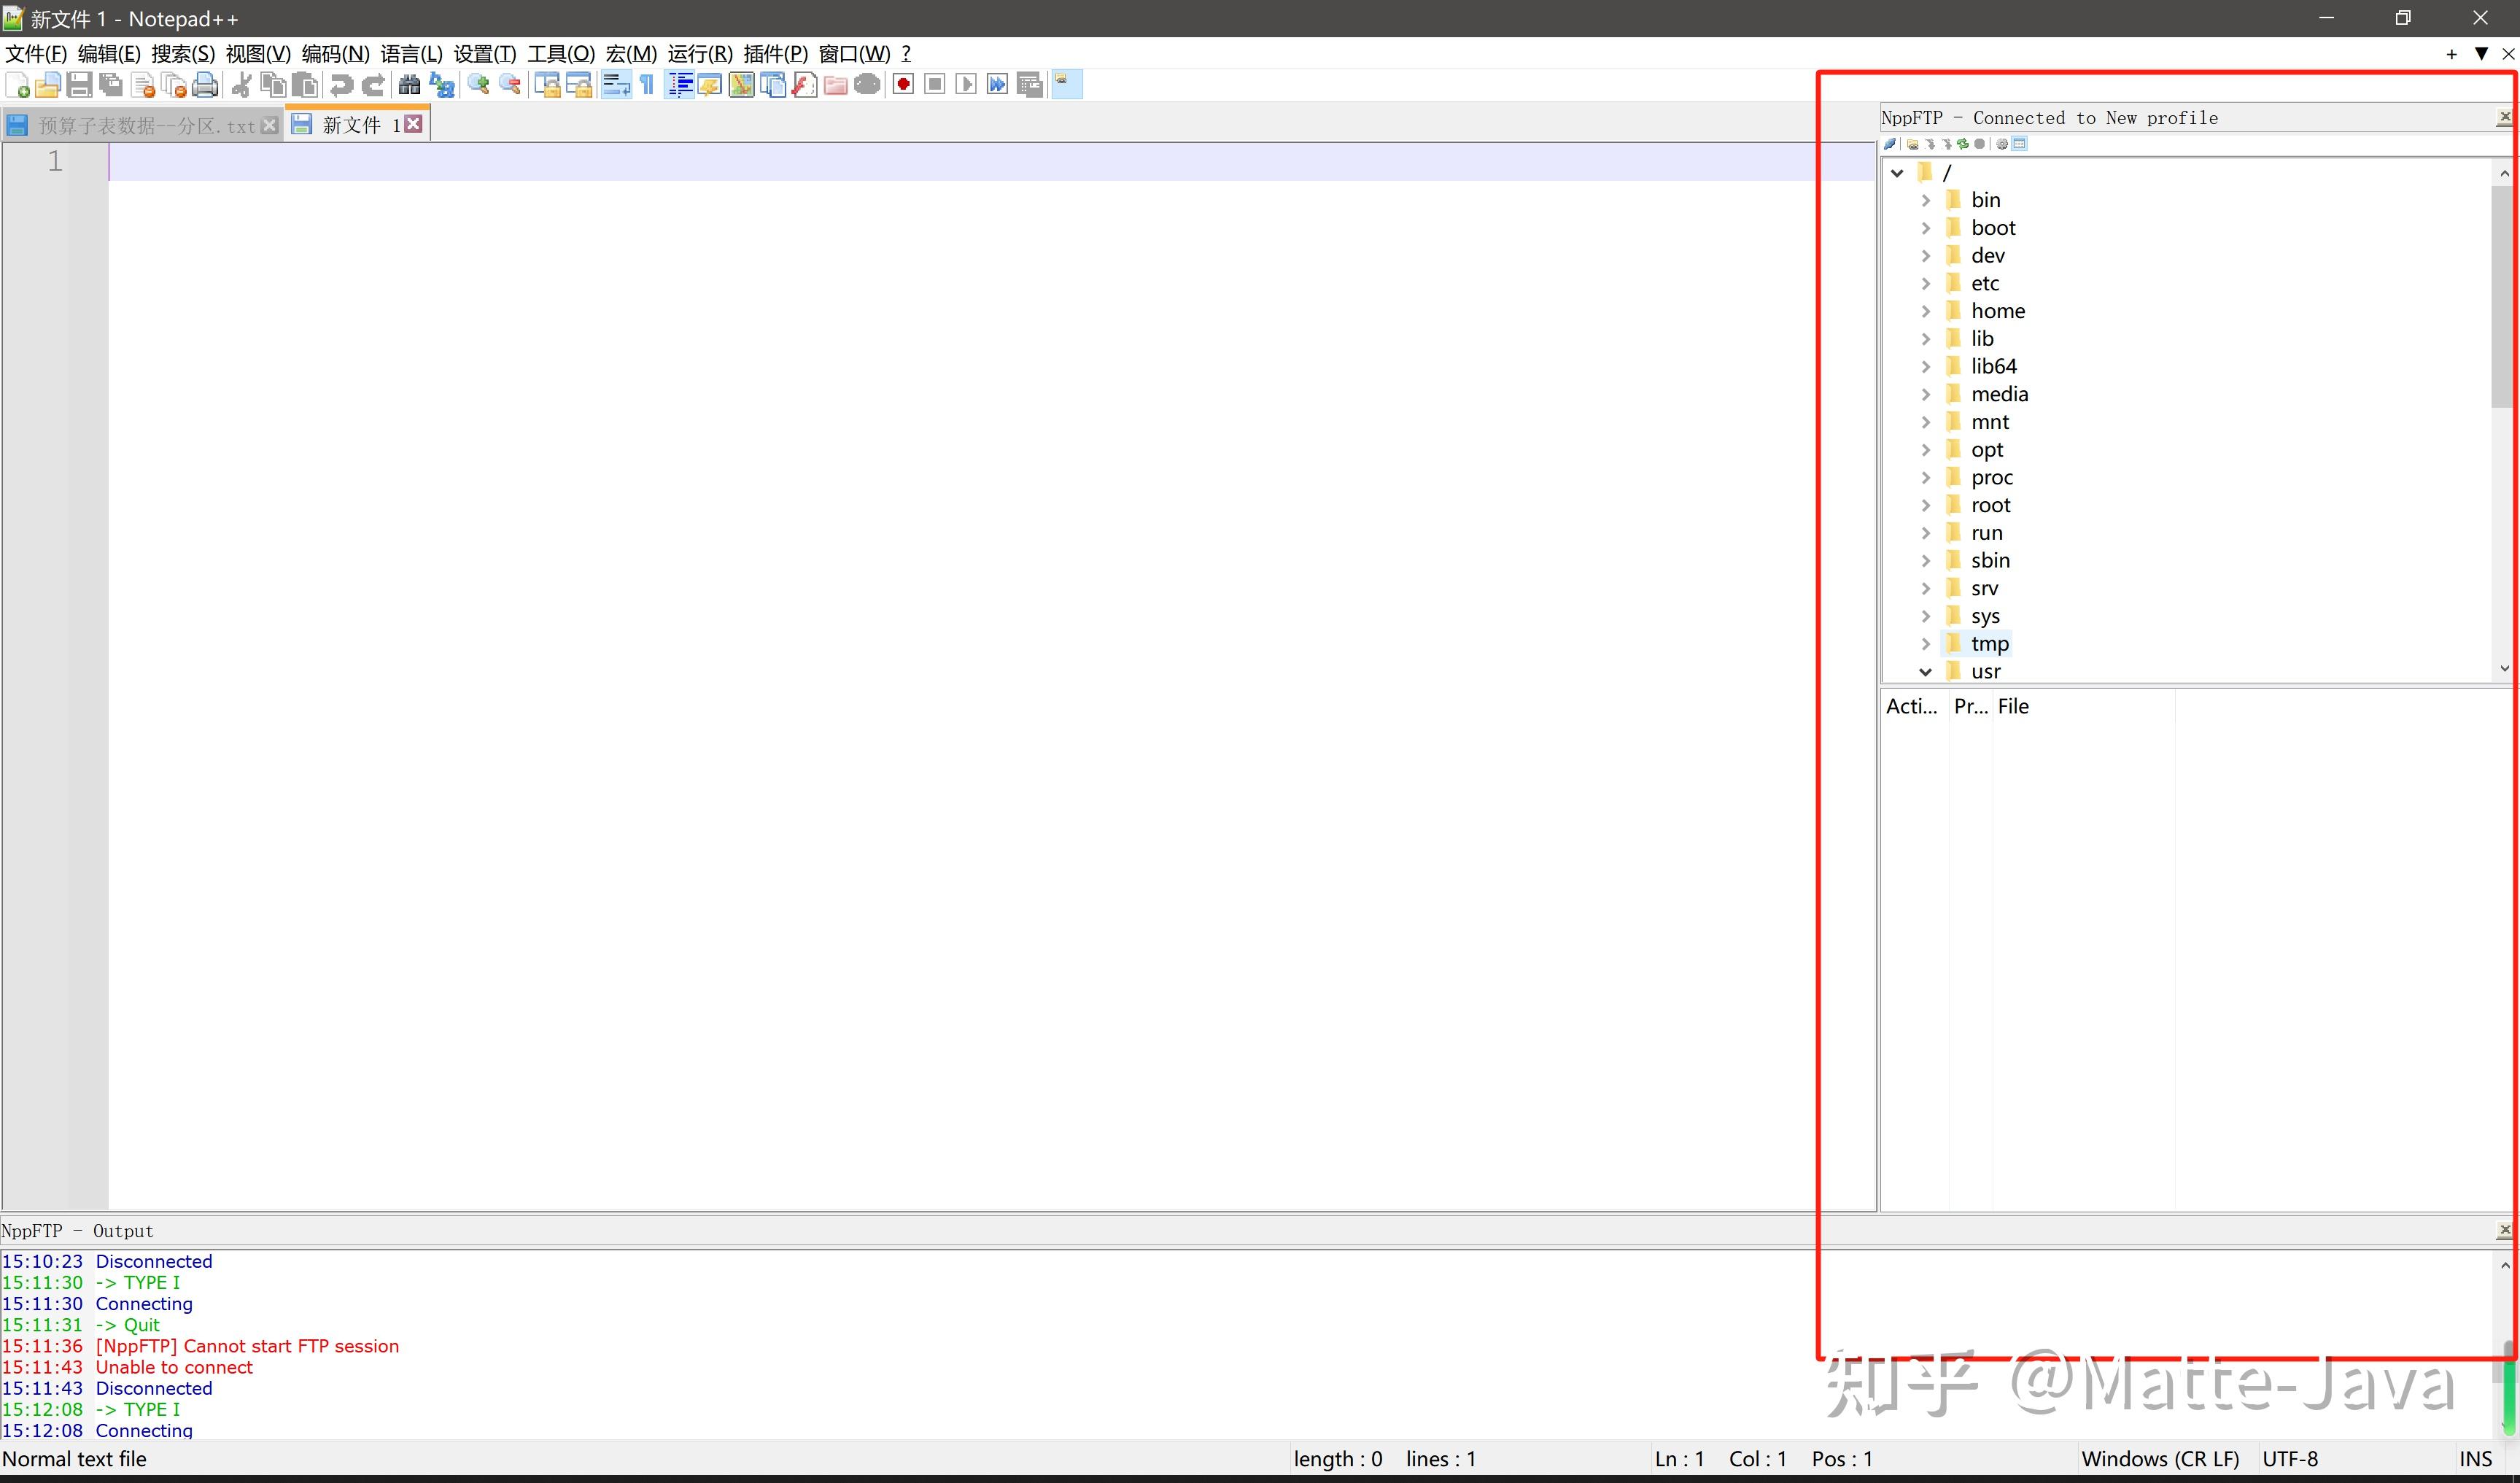Close the NppFTP Output panel

click(2505, 1230)
